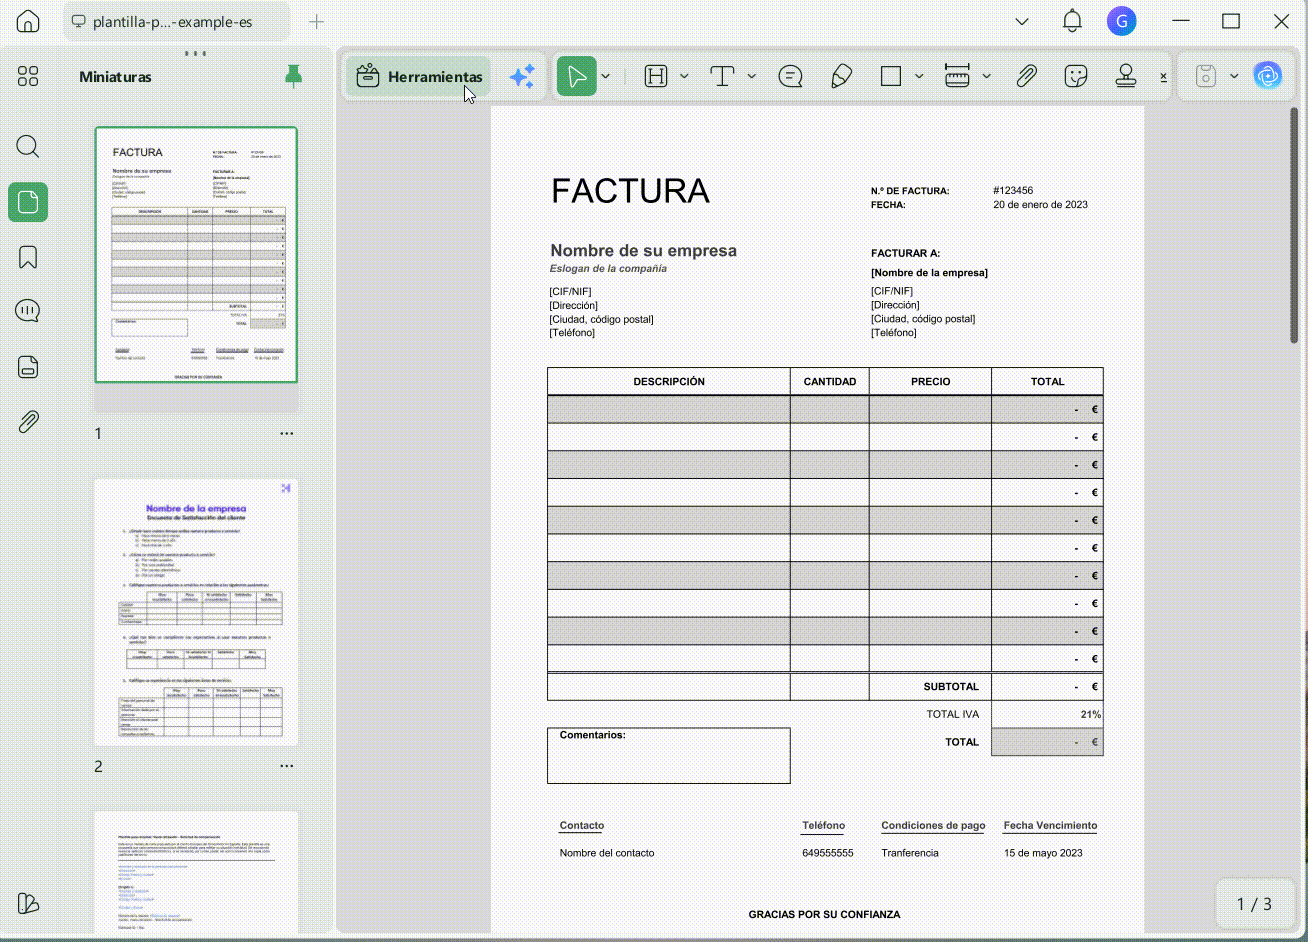Viewport: 1308px width, 942px height.
Task: Click the SUBTOTAL label
Action: [x=951, y=687]
